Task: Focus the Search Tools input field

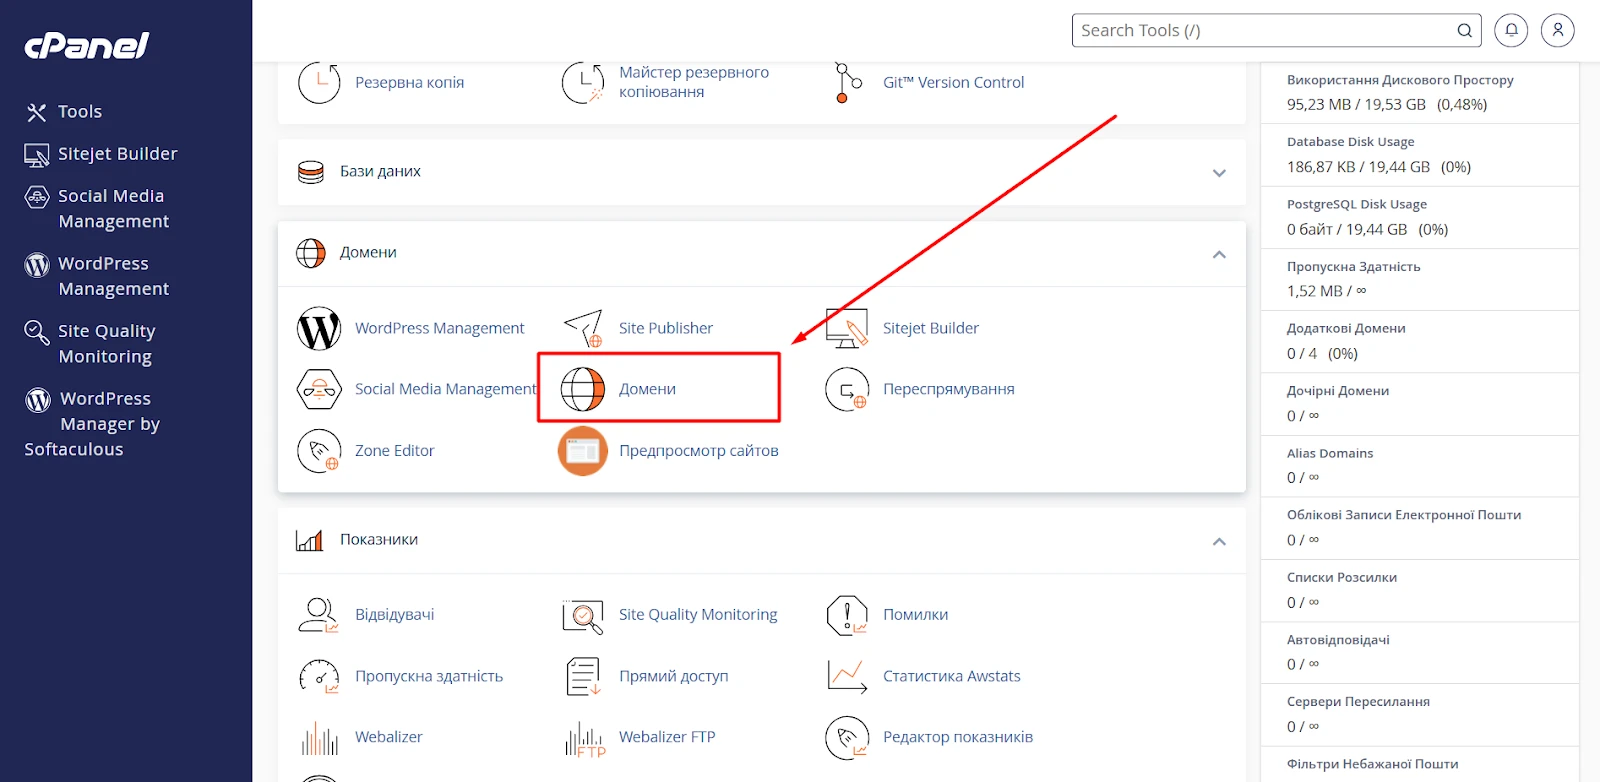Action: pyautogui.click(x=1265, y=31)
